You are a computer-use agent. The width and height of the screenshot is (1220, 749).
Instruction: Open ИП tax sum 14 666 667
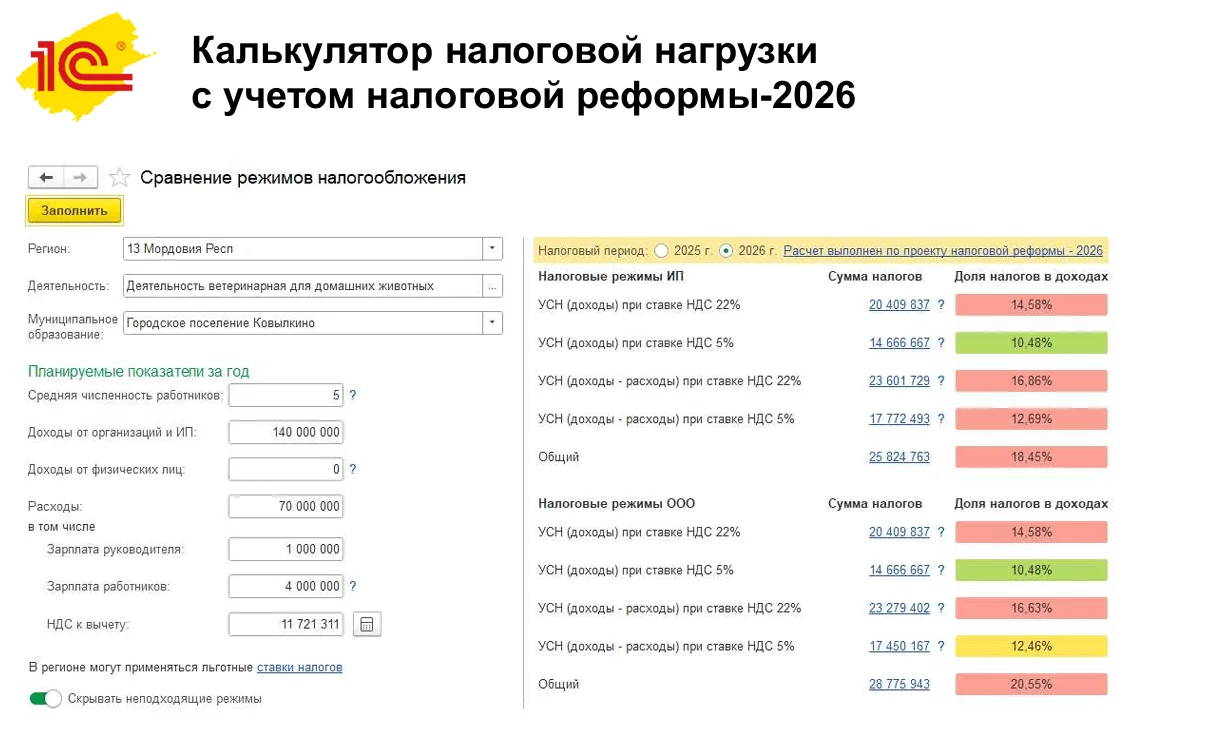coord(899,343)
